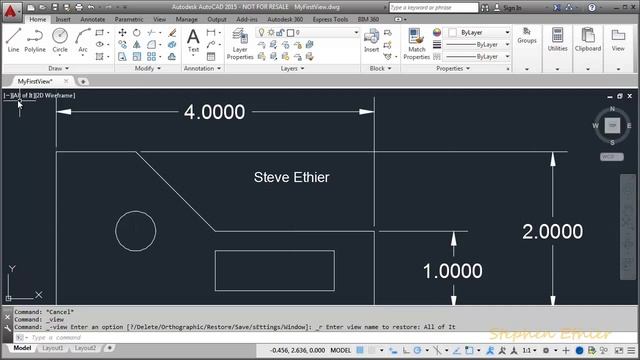Toggle grid display in status bar

click(360, 350)
